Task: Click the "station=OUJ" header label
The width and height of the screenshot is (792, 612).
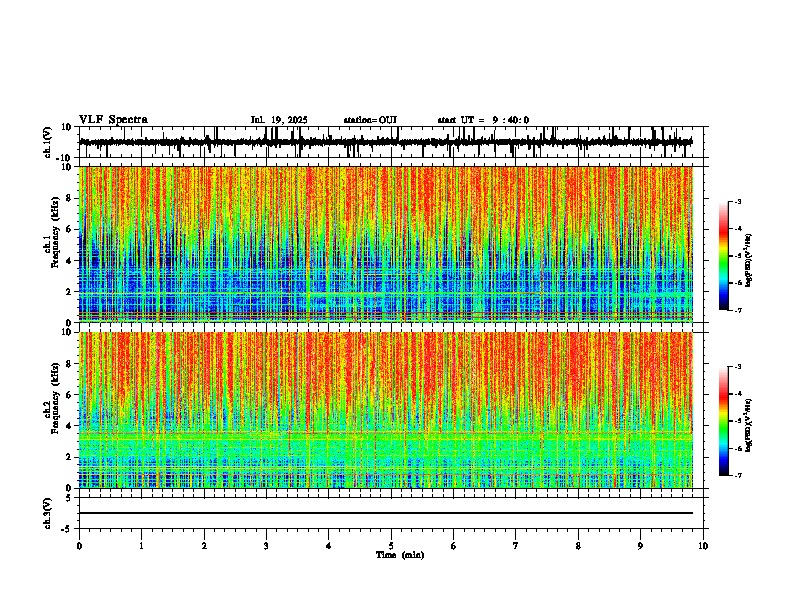Action: click(x=370, y=120)
